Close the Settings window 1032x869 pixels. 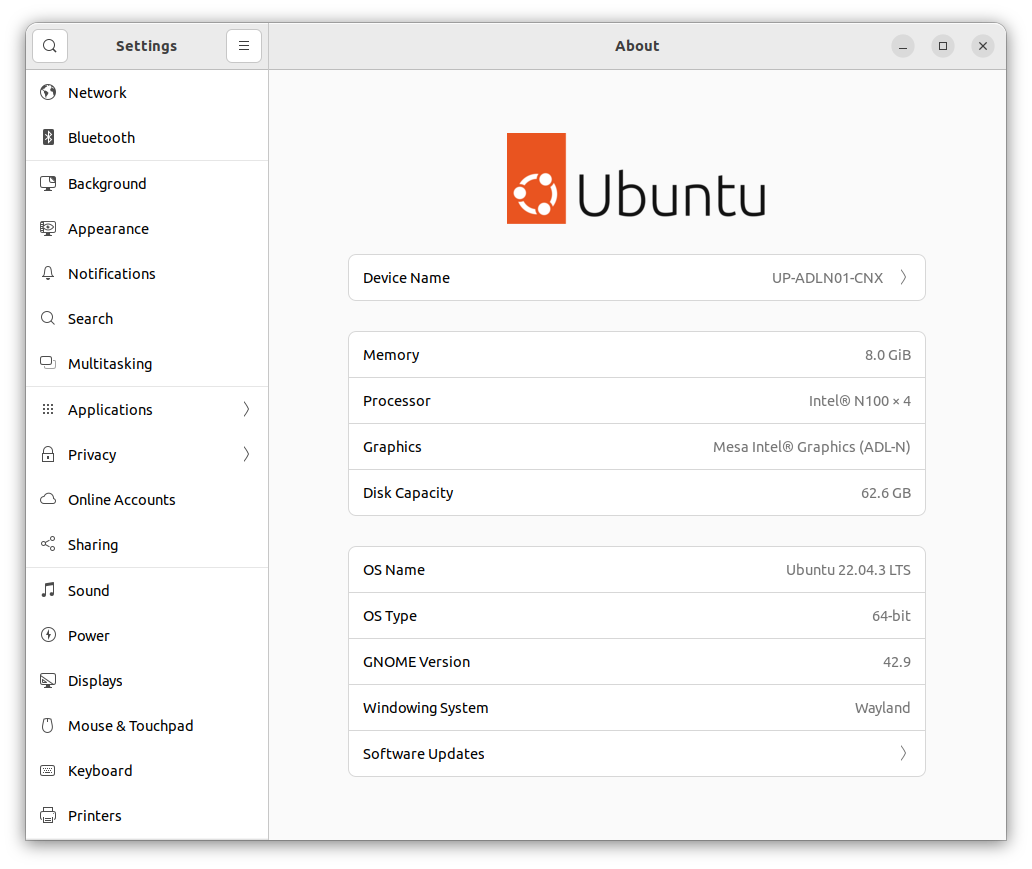[983, 46]
